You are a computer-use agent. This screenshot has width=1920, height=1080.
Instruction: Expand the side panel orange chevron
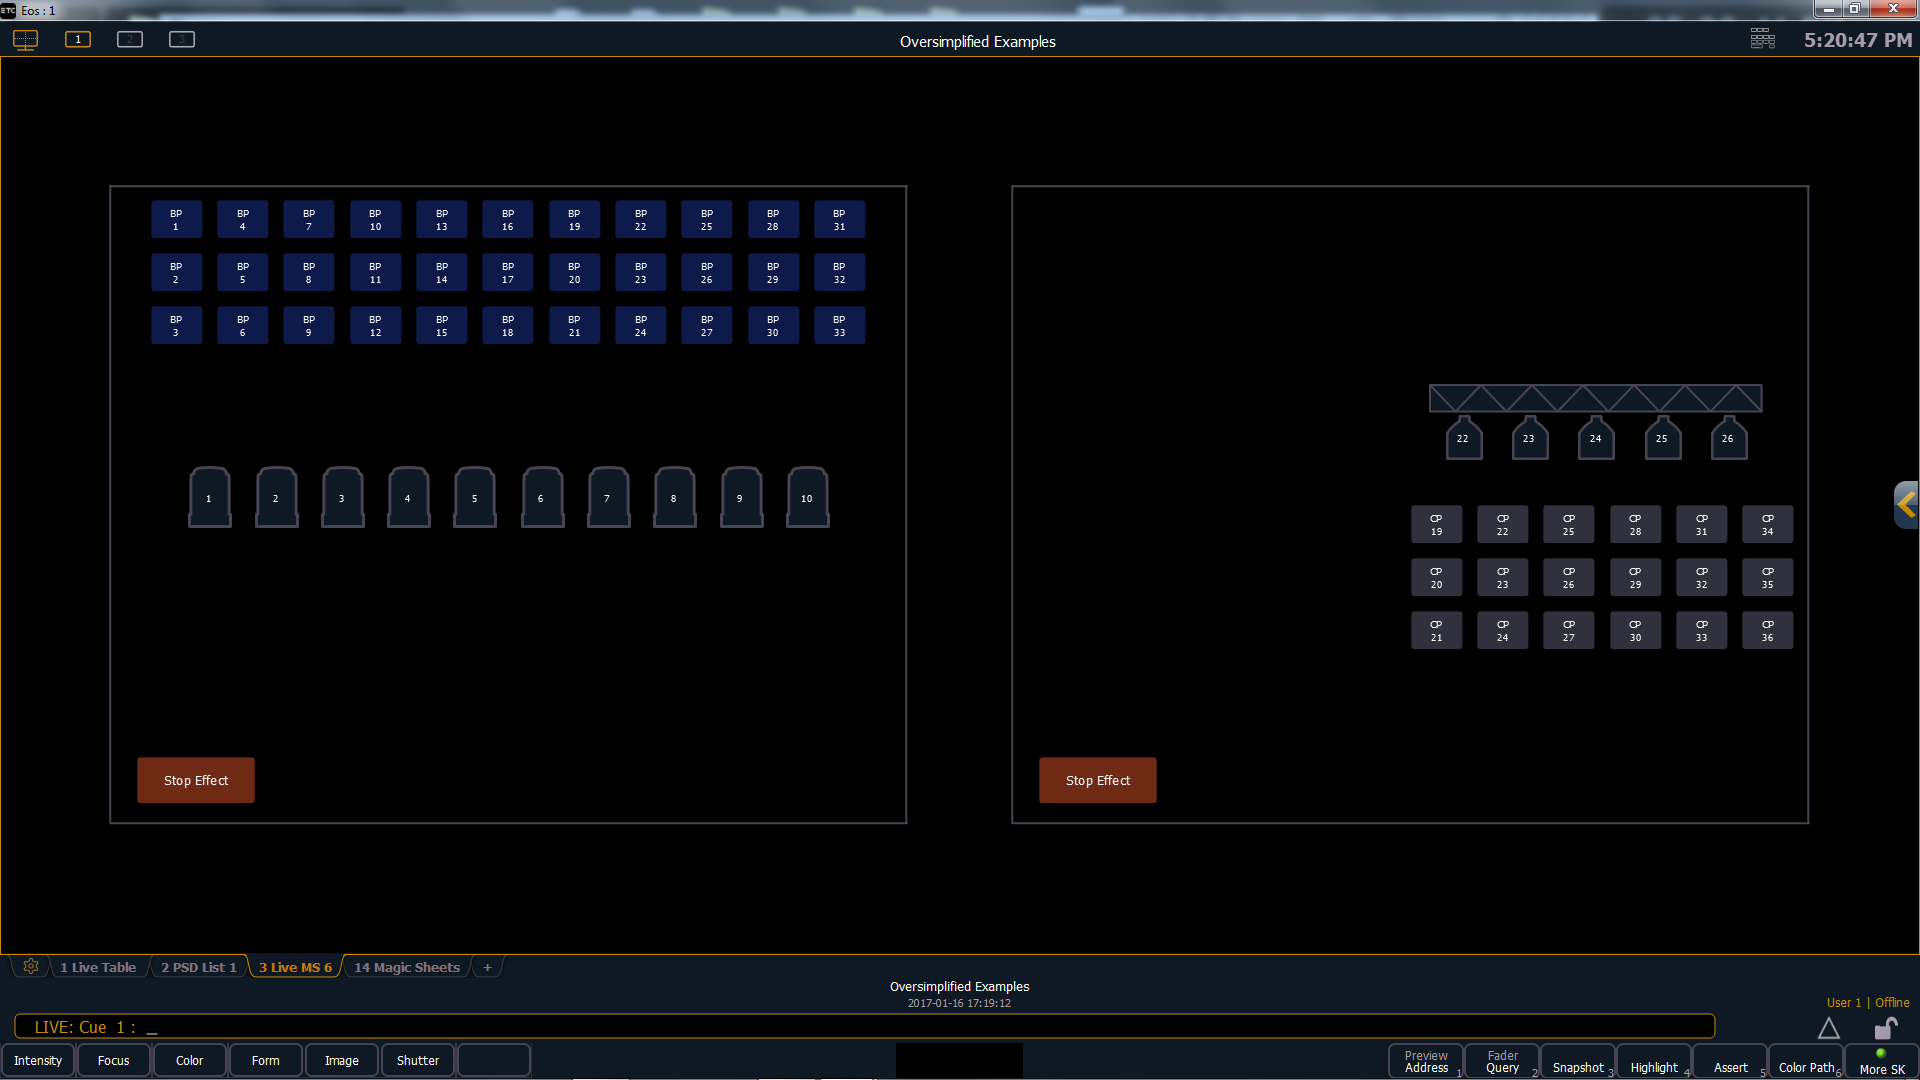pos(1906,504)
